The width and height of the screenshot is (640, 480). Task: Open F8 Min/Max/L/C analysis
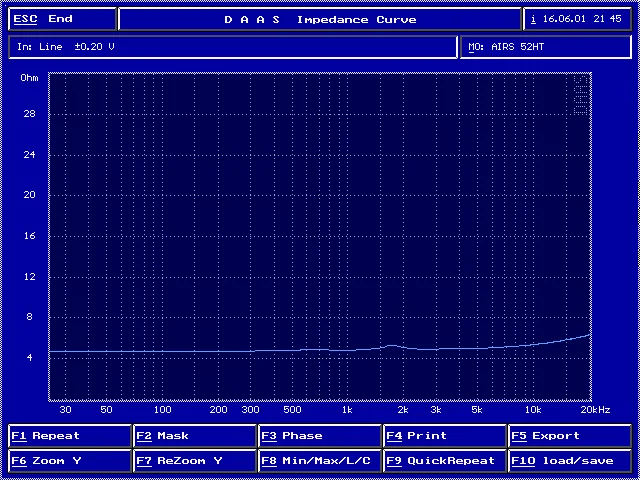320,461
